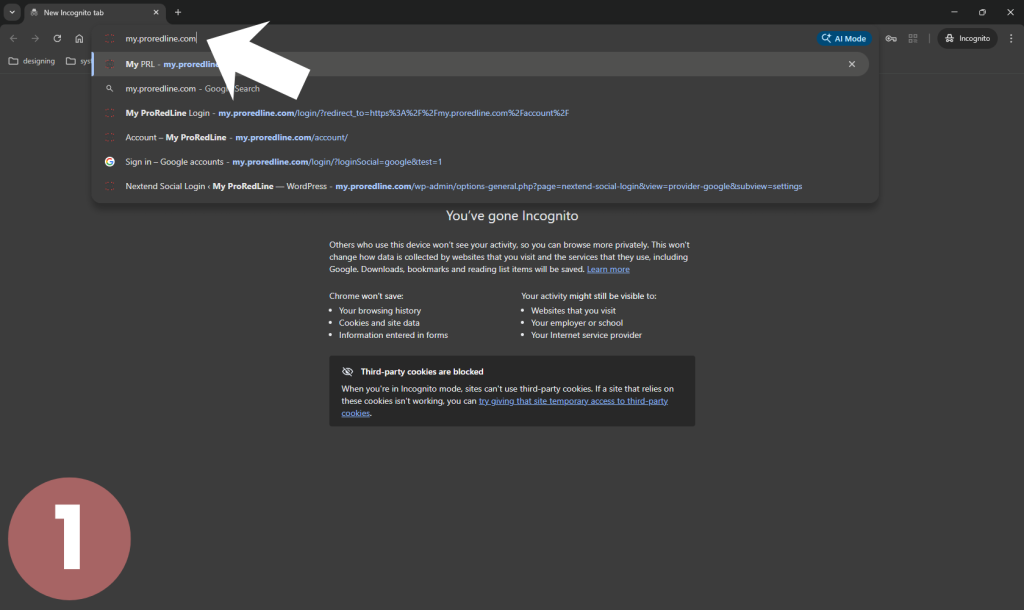Click the extensions grid icon in toolbar
Image resolution: width=1024 pixels, height=610 pixels.
coord(913,38)
